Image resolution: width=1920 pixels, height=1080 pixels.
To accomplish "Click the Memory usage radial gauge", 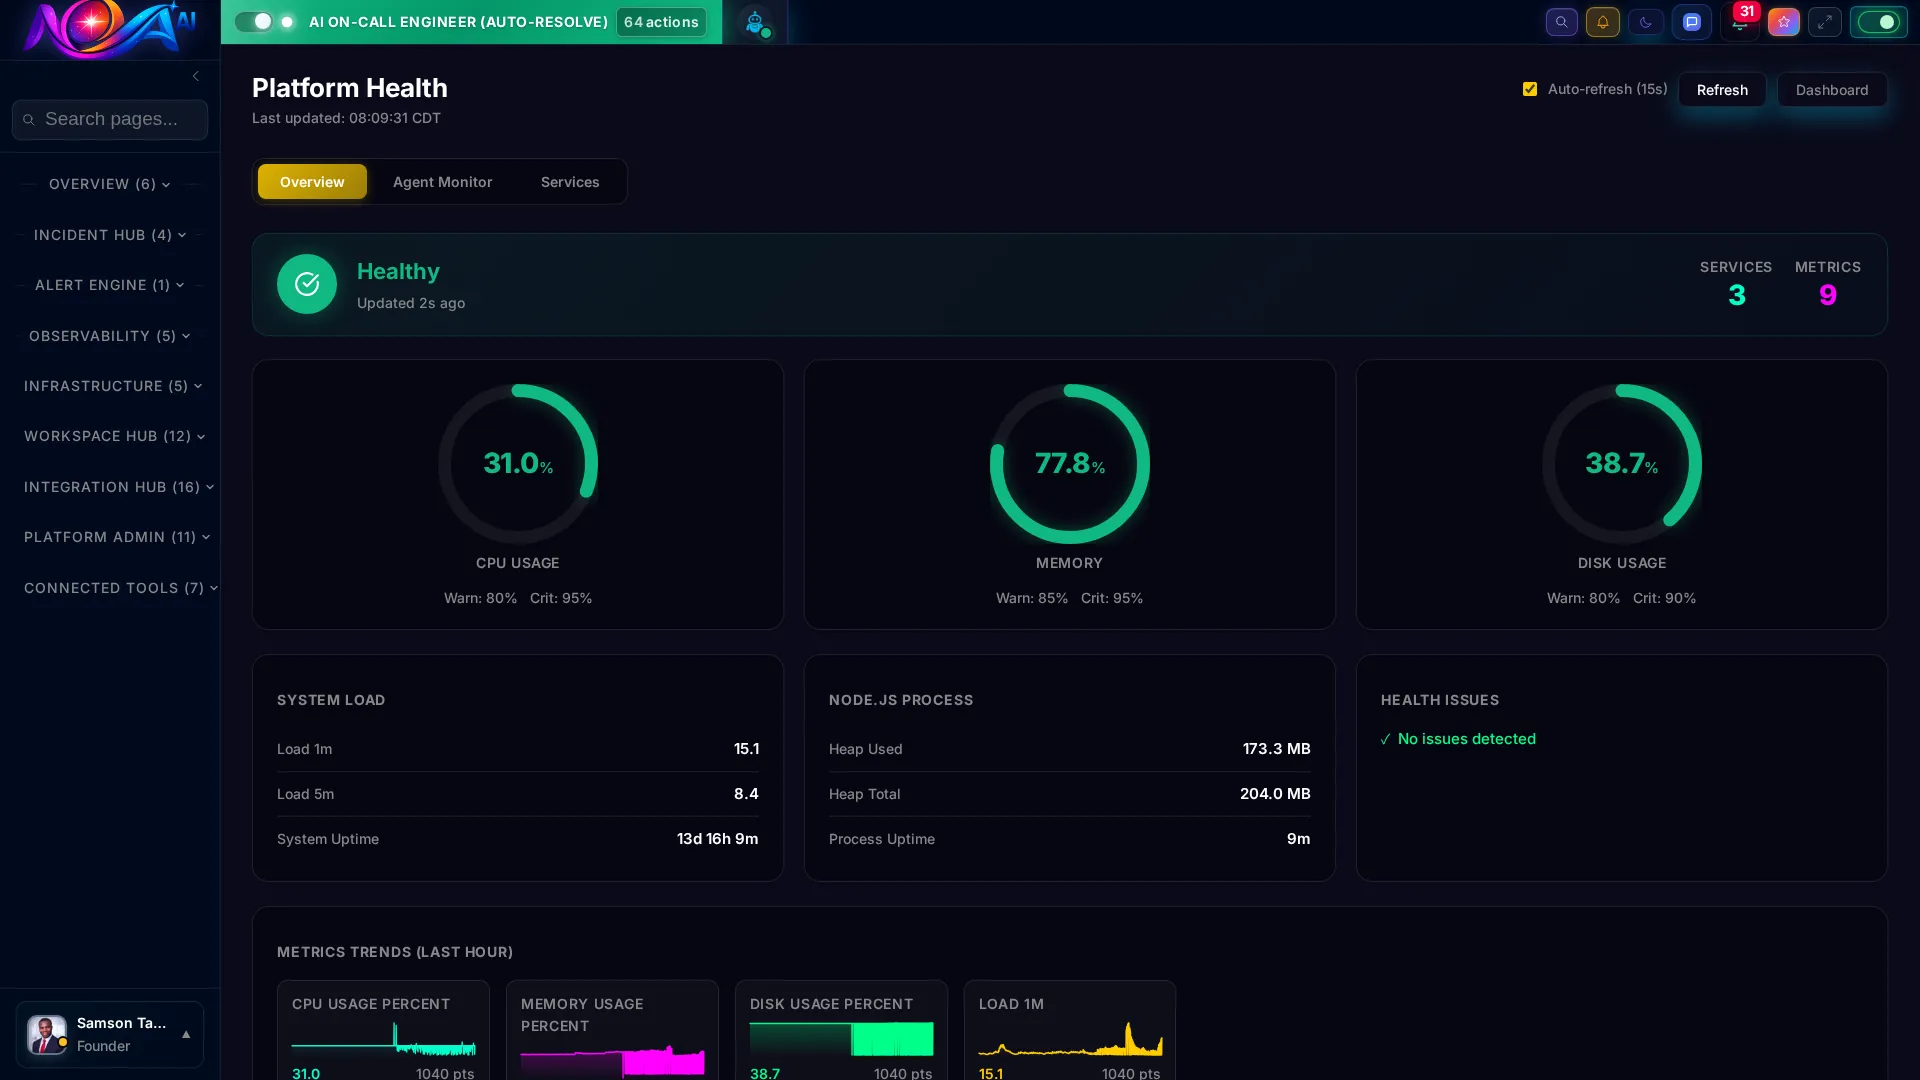I will 1069,463.
